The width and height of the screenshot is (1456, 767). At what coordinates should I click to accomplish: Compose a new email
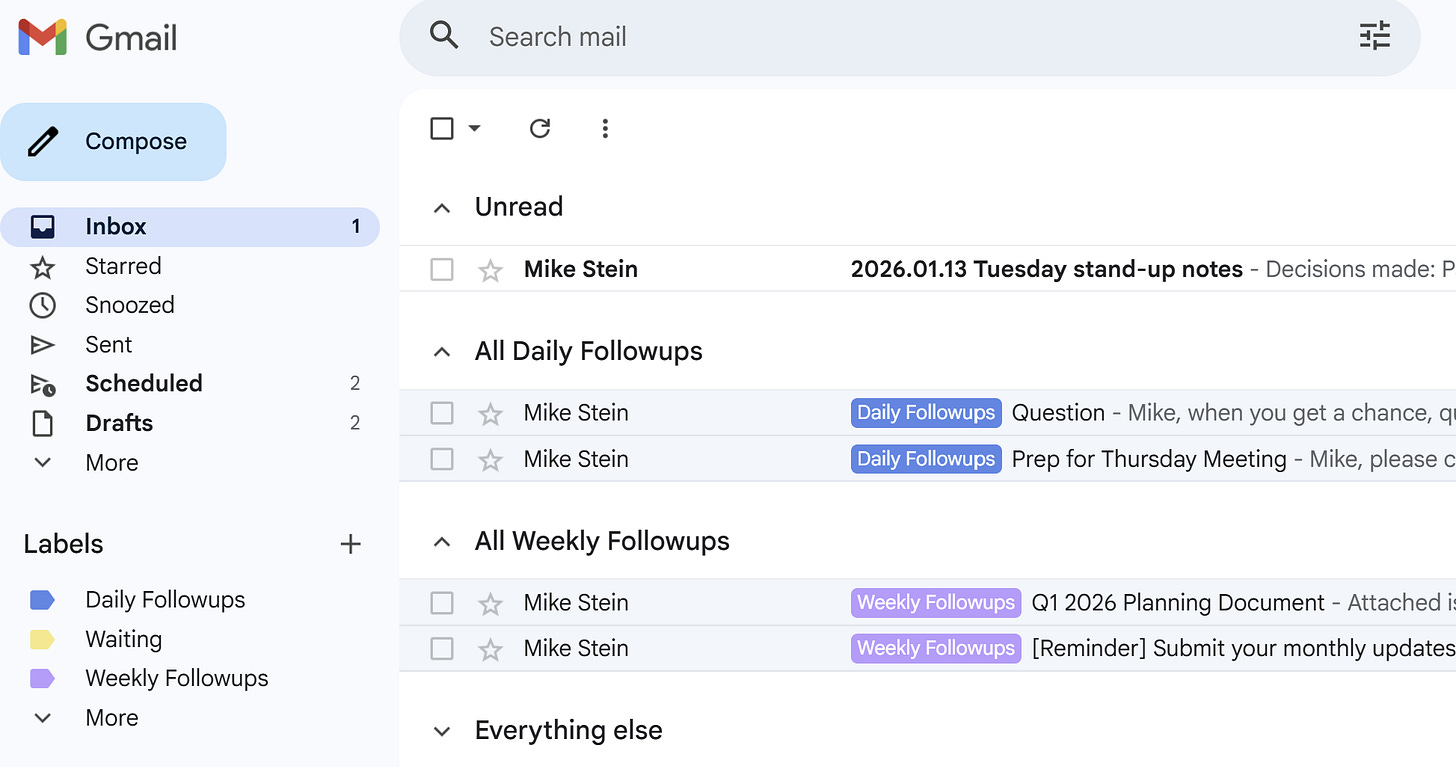[x=113, y=142]
